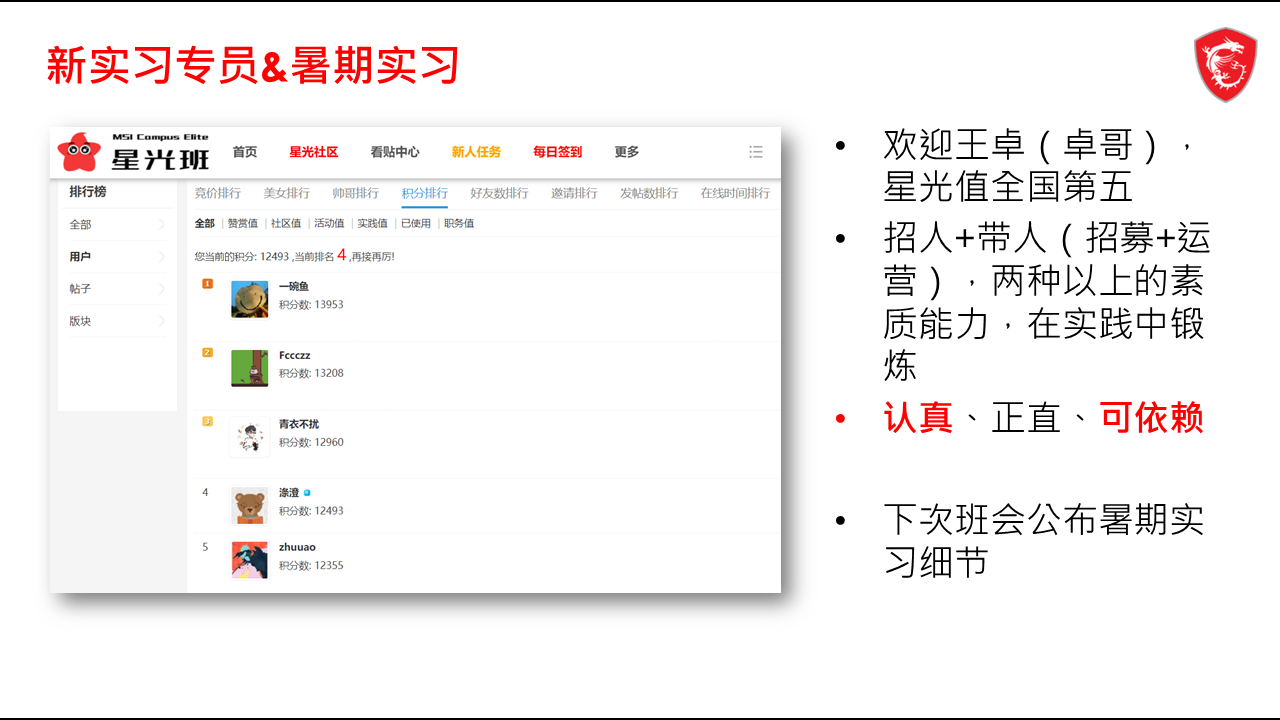
Task: Click the bullet 下次班会公布暑期实习细节
Action: coord(1043,540)
